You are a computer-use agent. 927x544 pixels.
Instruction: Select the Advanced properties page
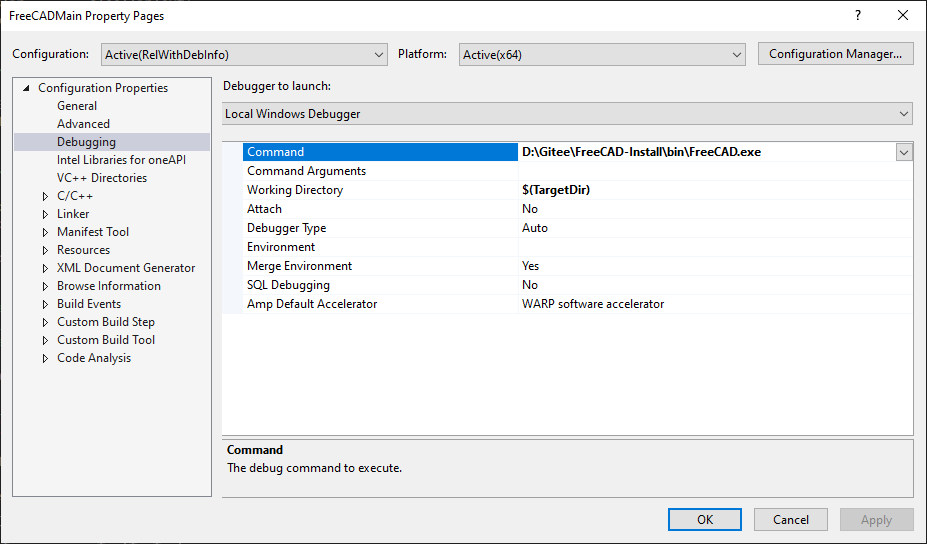83,124
